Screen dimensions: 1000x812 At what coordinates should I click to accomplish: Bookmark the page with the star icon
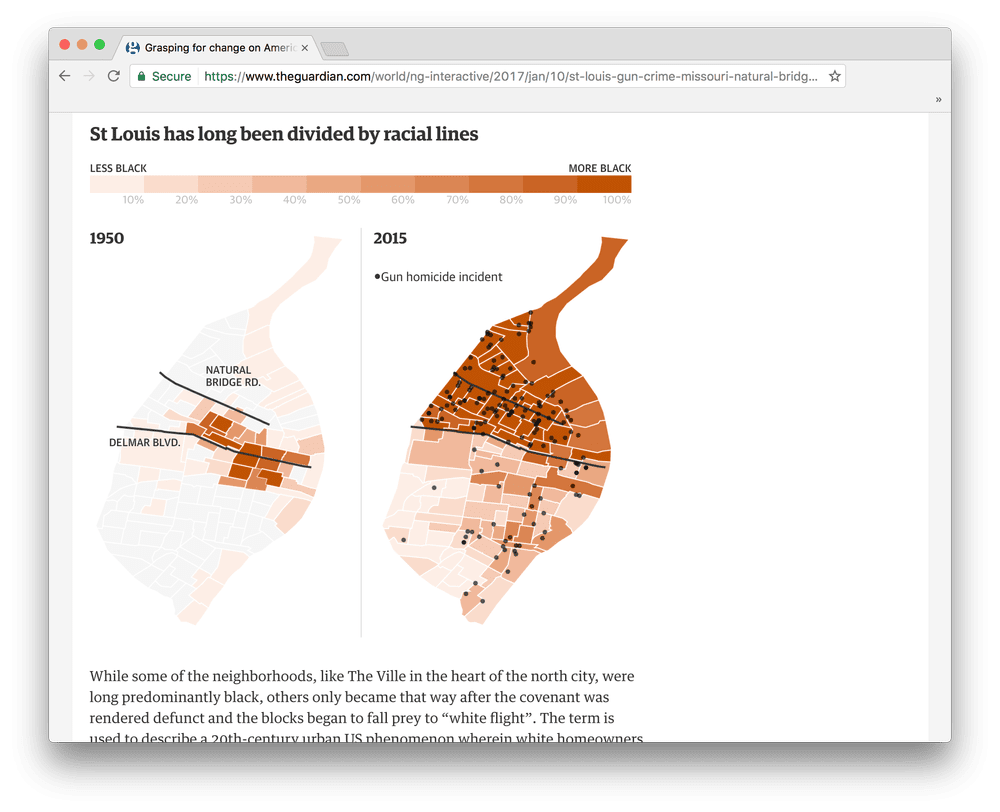[835, 76]
